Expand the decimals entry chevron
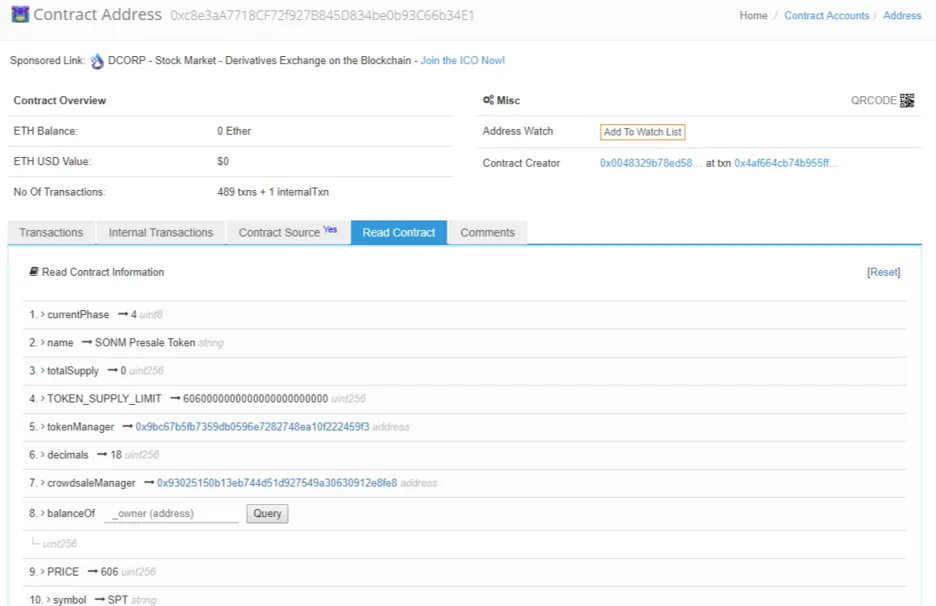The height and width of the screenshot is (606, 936). pyautogui.click(x=43, y=454)
